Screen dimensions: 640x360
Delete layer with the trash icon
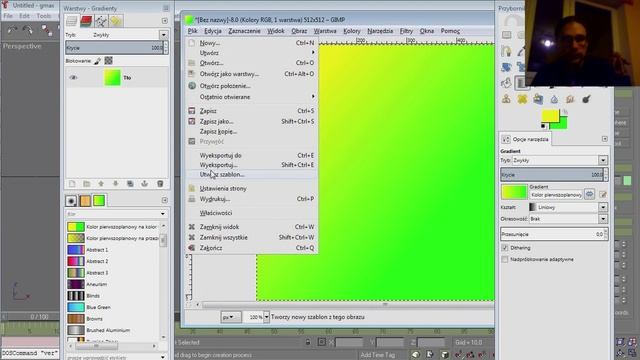click(x=160, y=184)
